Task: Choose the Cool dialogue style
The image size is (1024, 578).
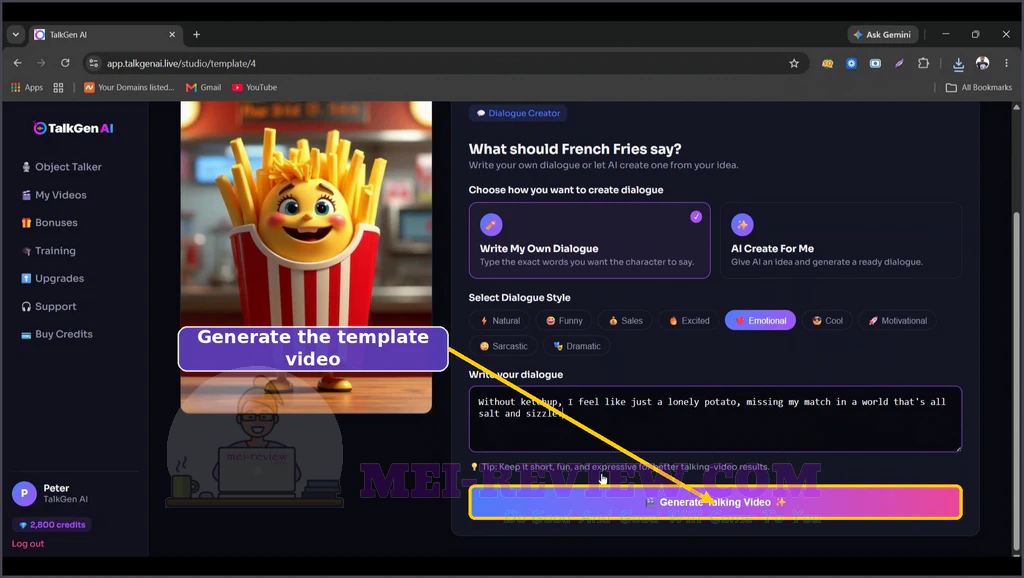Action: tap(827, 321)
